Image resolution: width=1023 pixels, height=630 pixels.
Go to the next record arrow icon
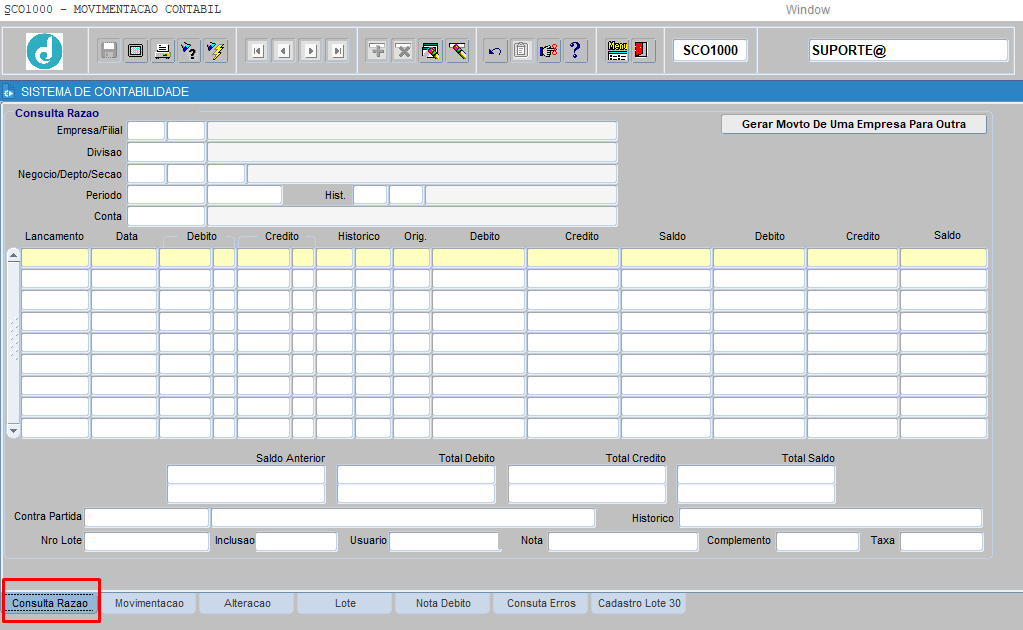(x=311, y=50)
